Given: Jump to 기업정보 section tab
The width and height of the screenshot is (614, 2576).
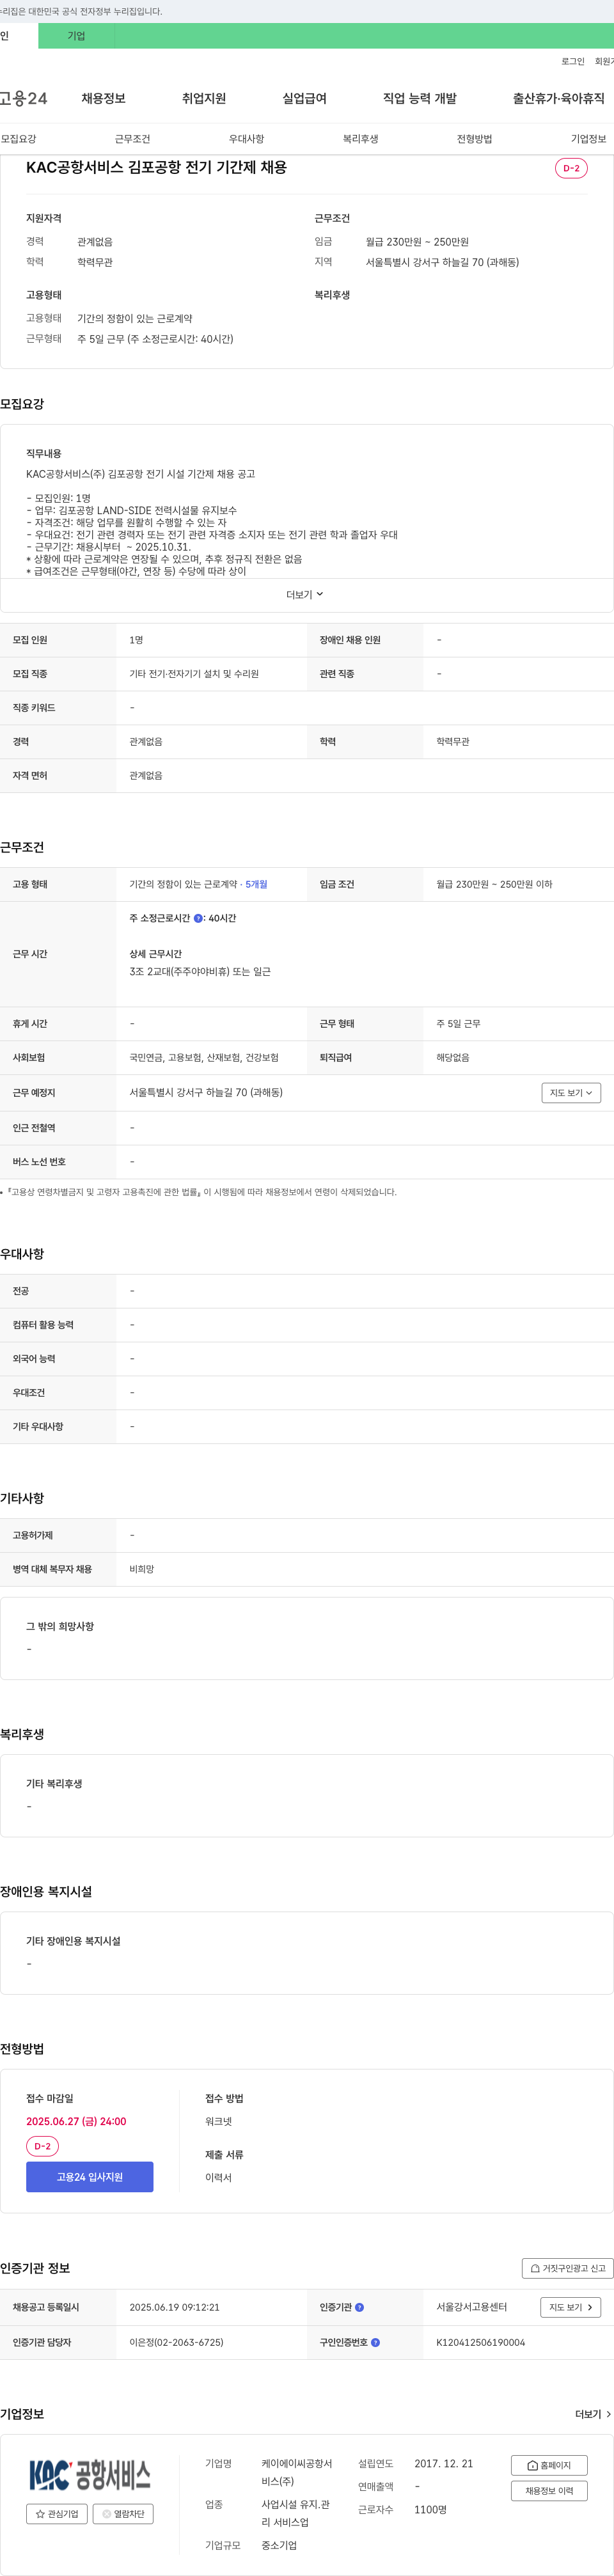Looking at the screenshot, I should pyautogui.click(x=588, y=139).
